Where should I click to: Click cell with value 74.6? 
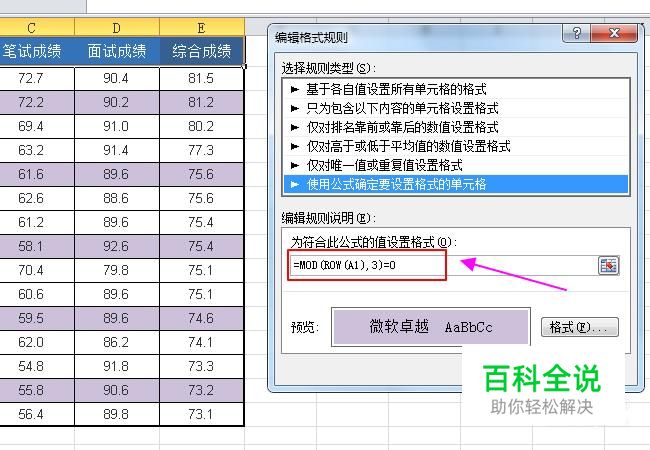point(202,319)
